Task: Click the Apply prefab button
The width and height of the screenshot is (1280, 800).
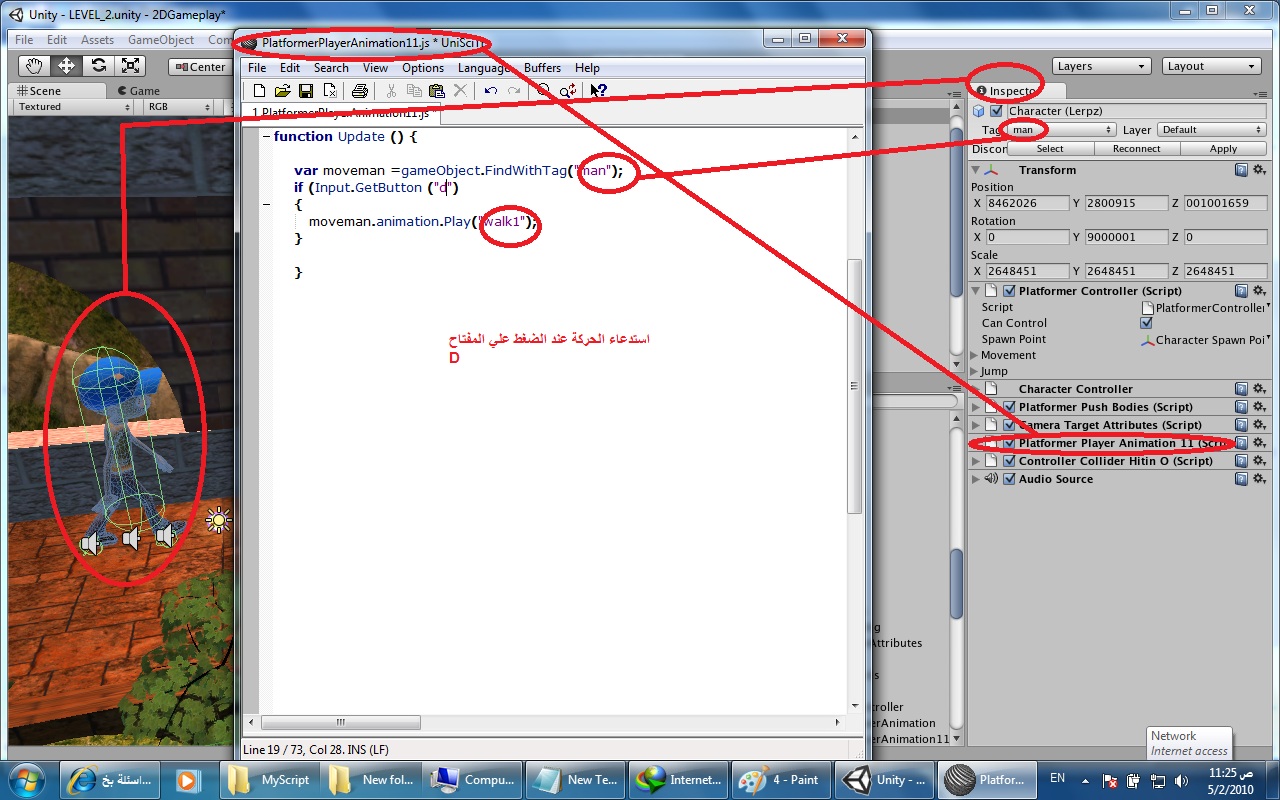Action: click(1224, 149)
